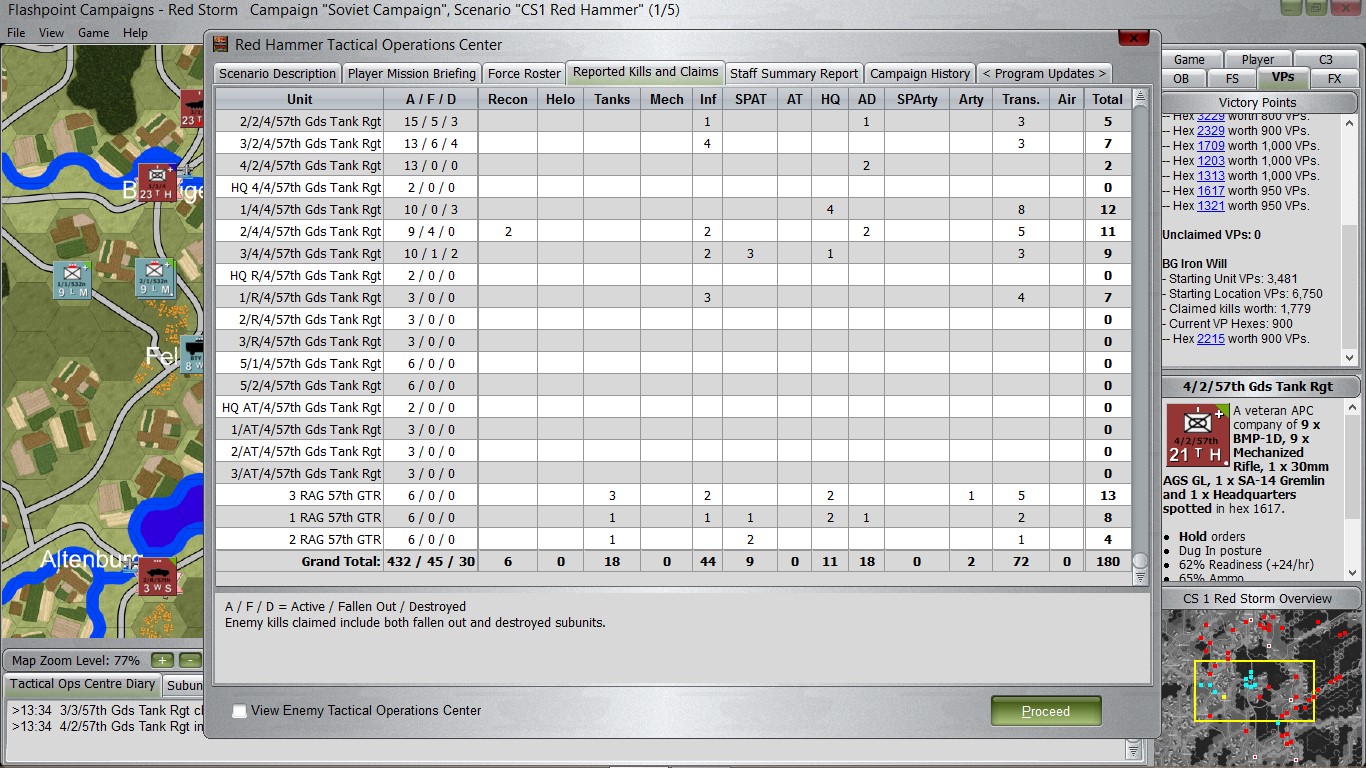
Task: Select the VPs tab in side panel
Action: click(x=1283, y=78)
